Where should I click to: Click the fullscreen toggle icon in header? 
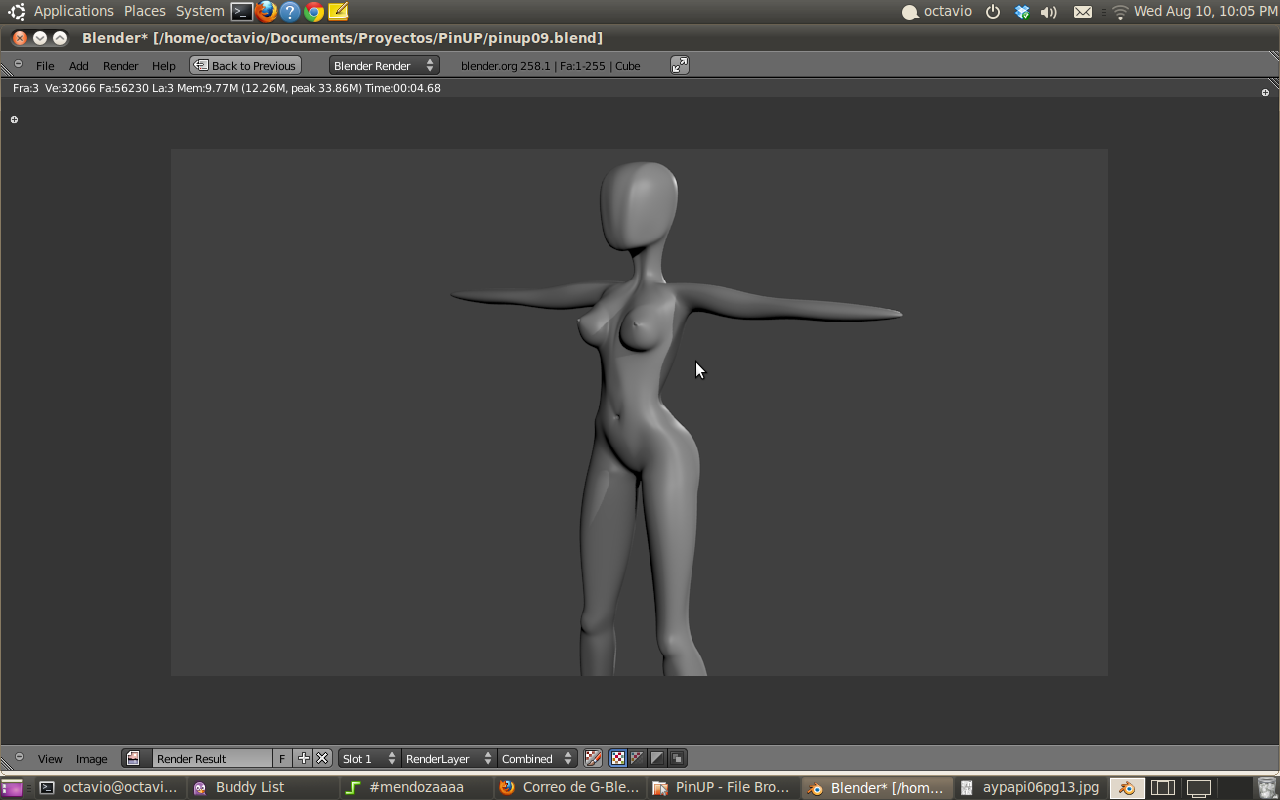point(679,65)
